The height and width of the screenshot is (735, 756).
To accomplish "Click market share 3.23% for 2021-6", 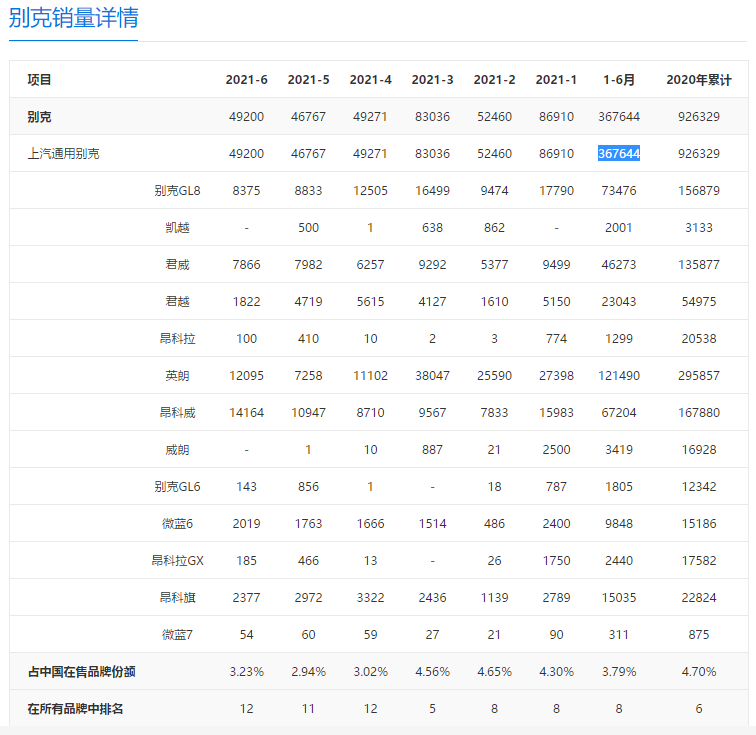I will (246, 672).
